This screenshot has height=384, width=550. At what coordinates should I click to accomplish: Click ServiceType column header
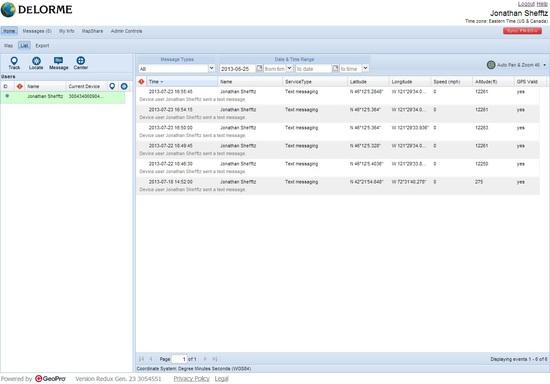pyautogui.click(x=315, y=82)
